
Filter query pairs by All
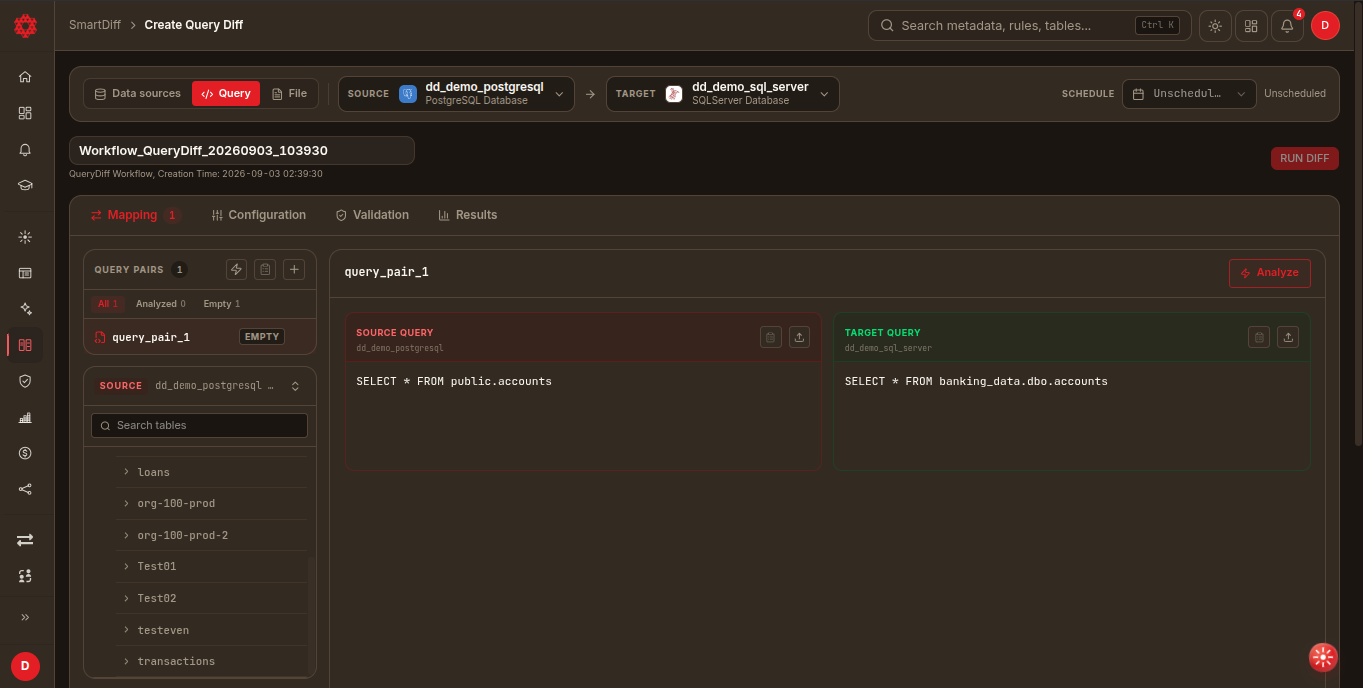pyautogui.click(x=108, y=304)
